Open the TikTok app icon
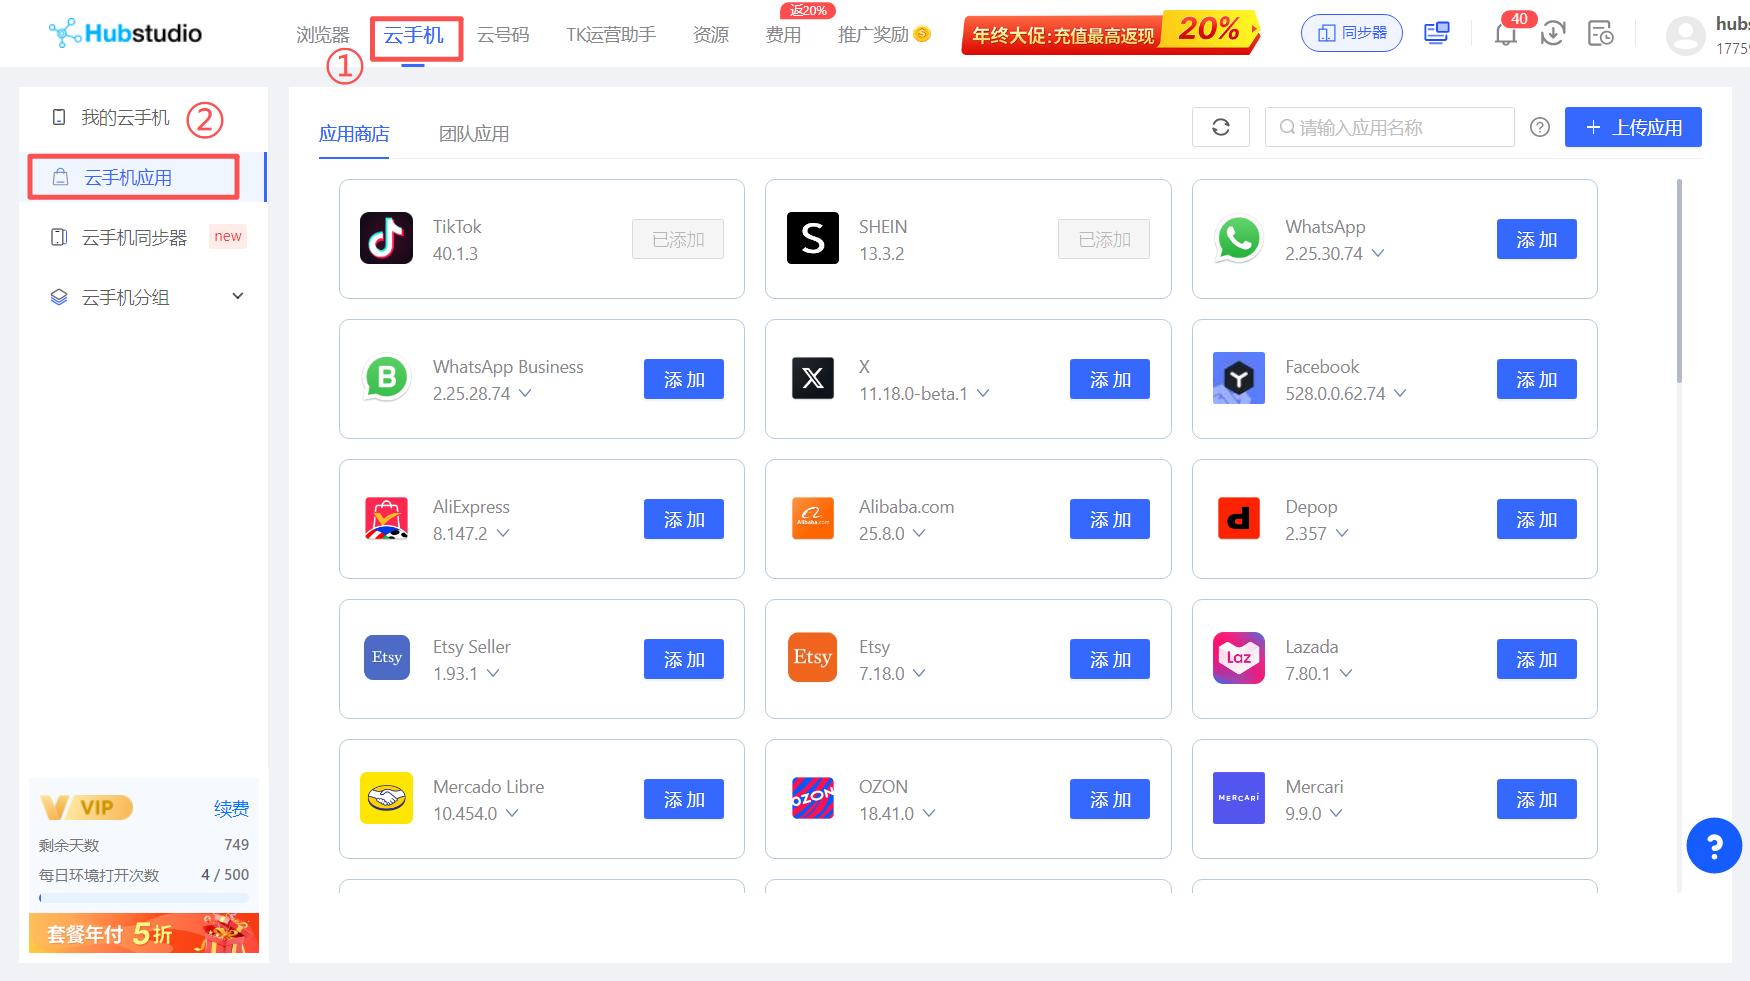 (x=386, y=238)
